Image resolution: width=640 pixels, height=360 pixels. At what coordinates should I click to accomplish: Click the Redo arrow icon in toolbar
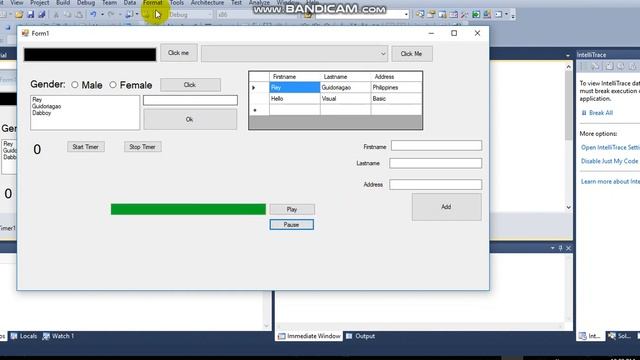(111, 15)
